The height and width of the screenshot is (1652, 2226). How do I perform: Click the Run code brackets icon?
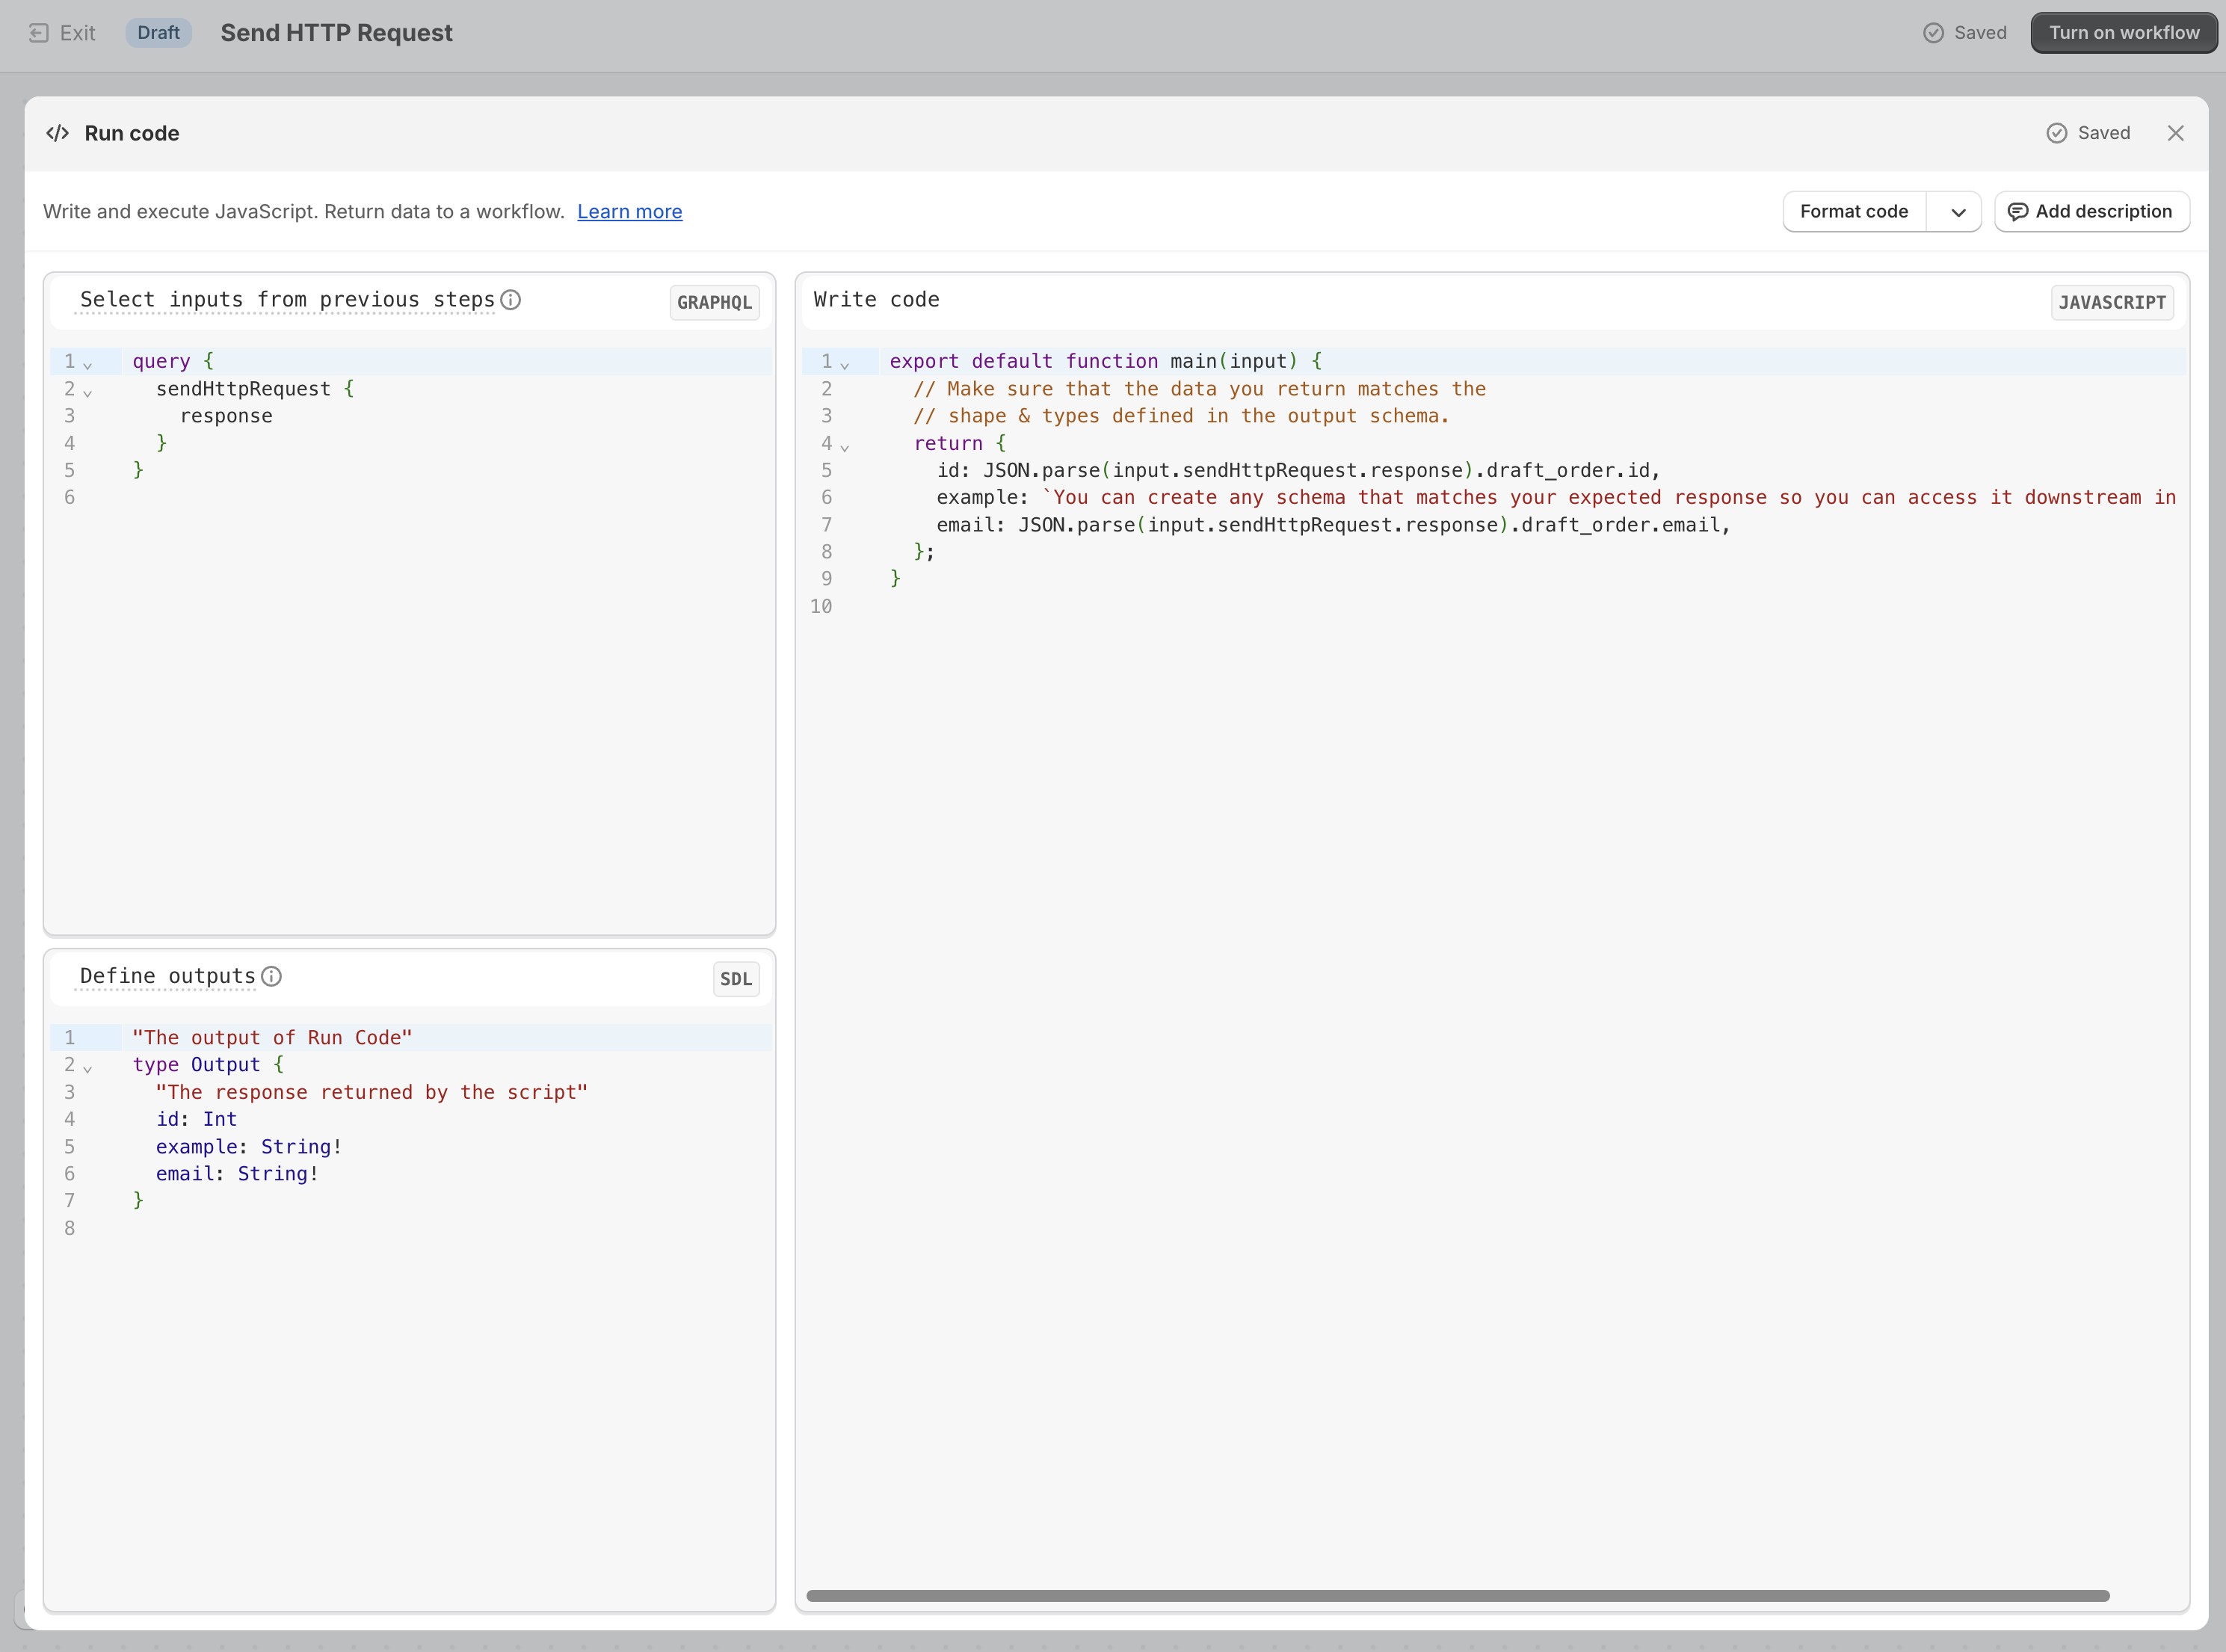[58, 133]
